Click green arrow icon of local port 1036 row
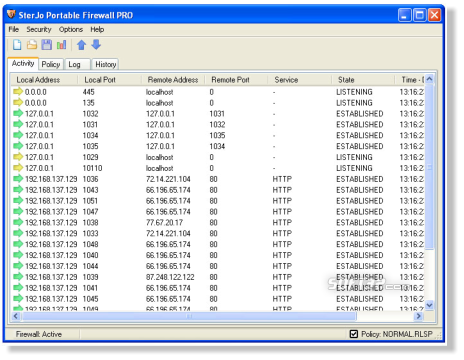 (18, 179)
